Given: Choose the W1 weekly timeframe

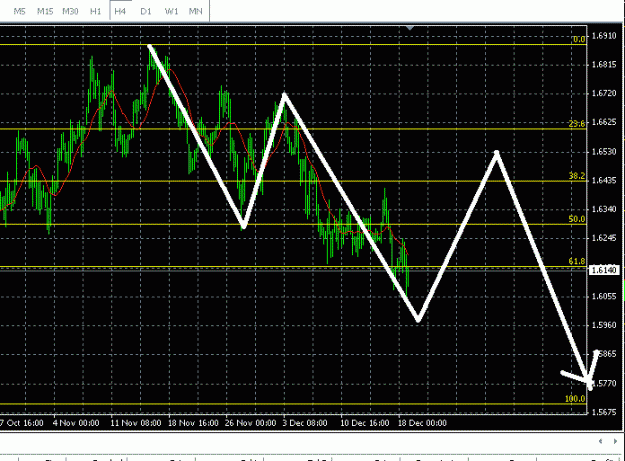Looking at the screenshot, I should [x=171, y=11].
